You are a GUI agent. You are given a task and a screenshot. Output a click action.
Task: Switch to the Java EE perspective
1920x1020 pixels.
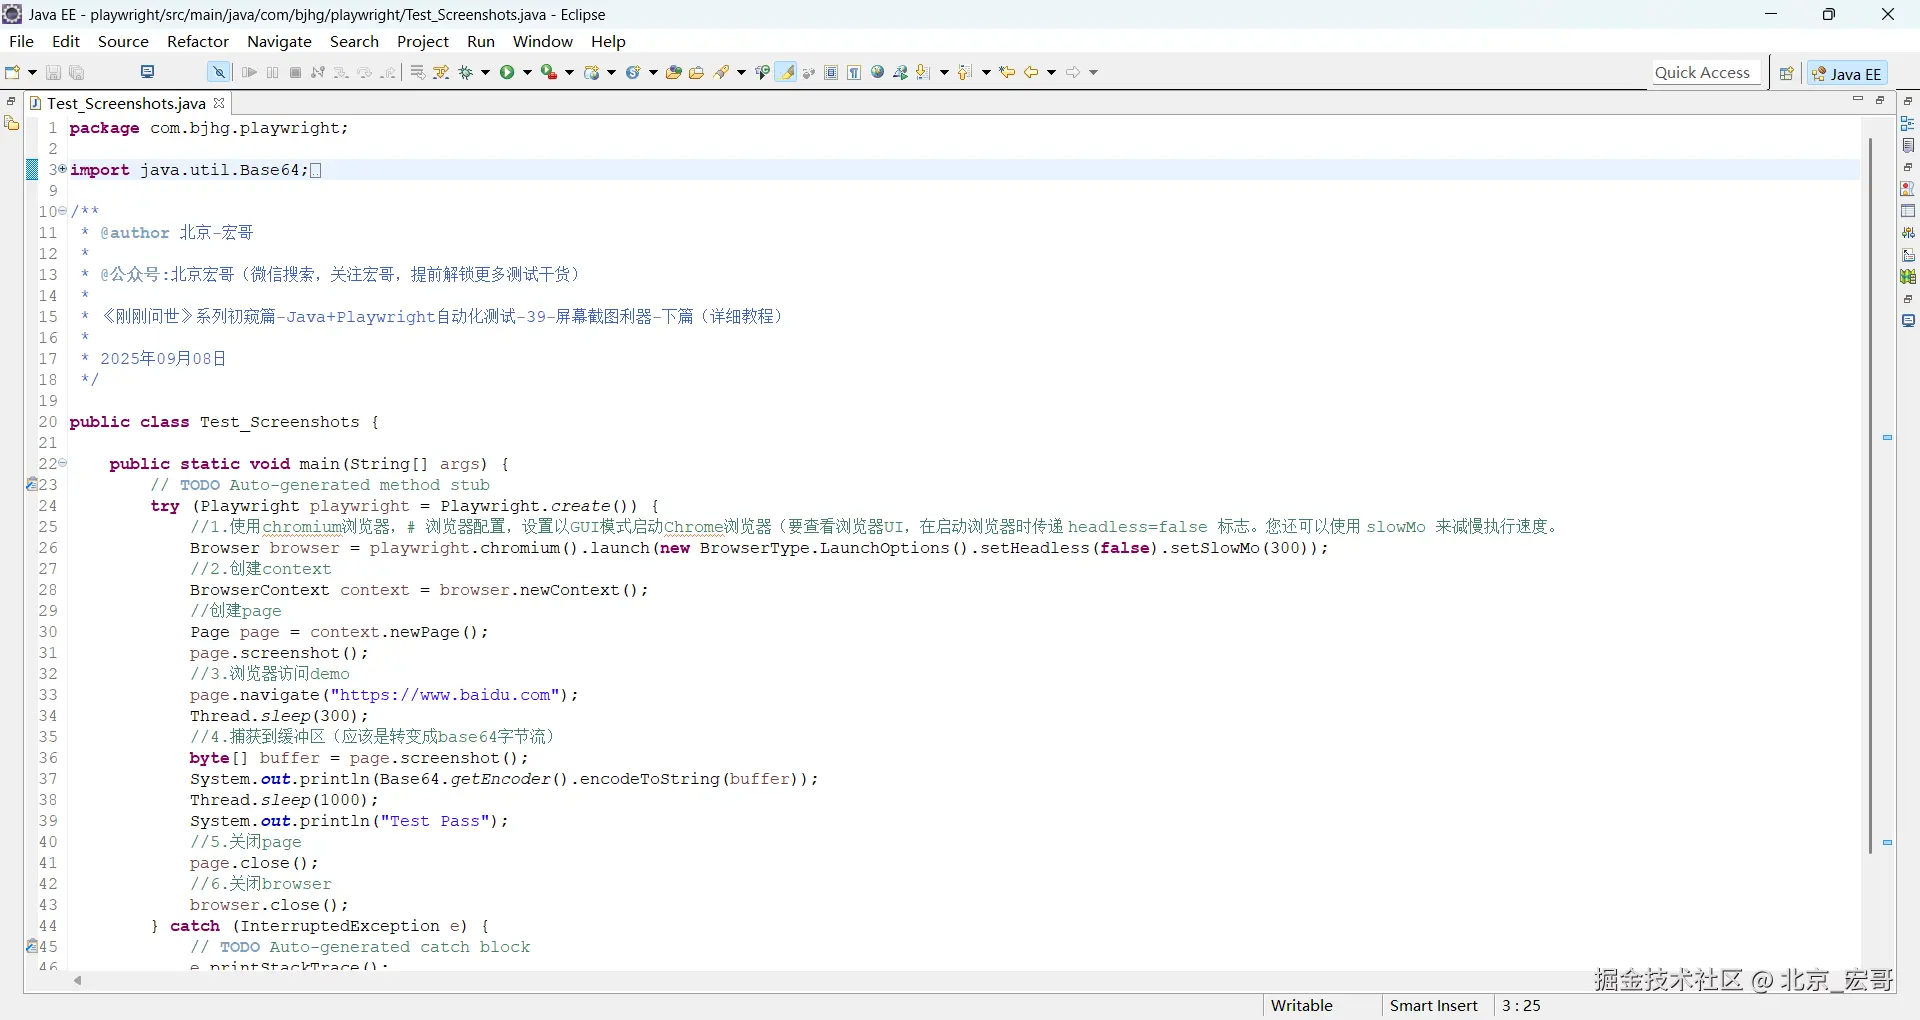[x=1848, y=73]
